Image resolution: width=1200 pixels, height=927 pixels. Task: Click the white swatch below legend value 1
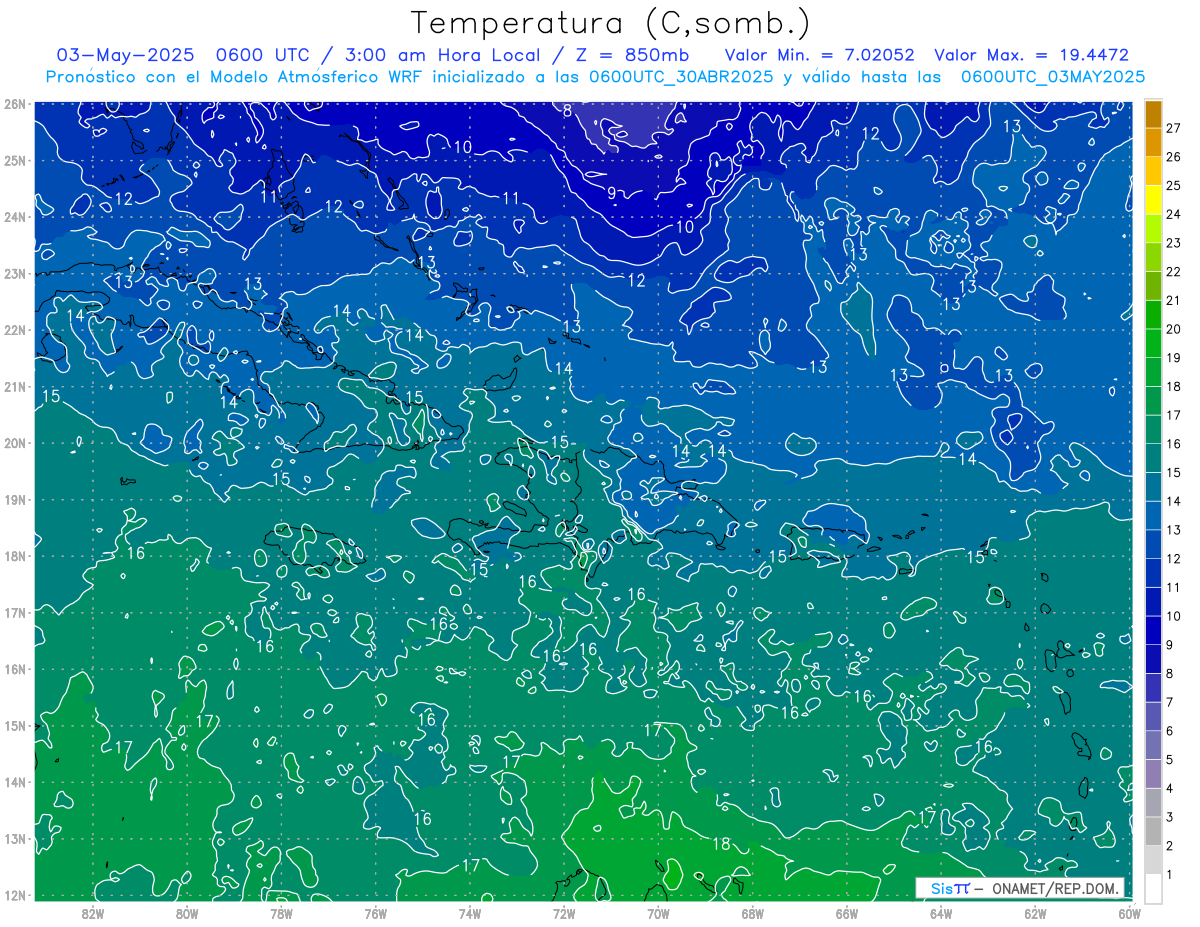pos(1154,888)
